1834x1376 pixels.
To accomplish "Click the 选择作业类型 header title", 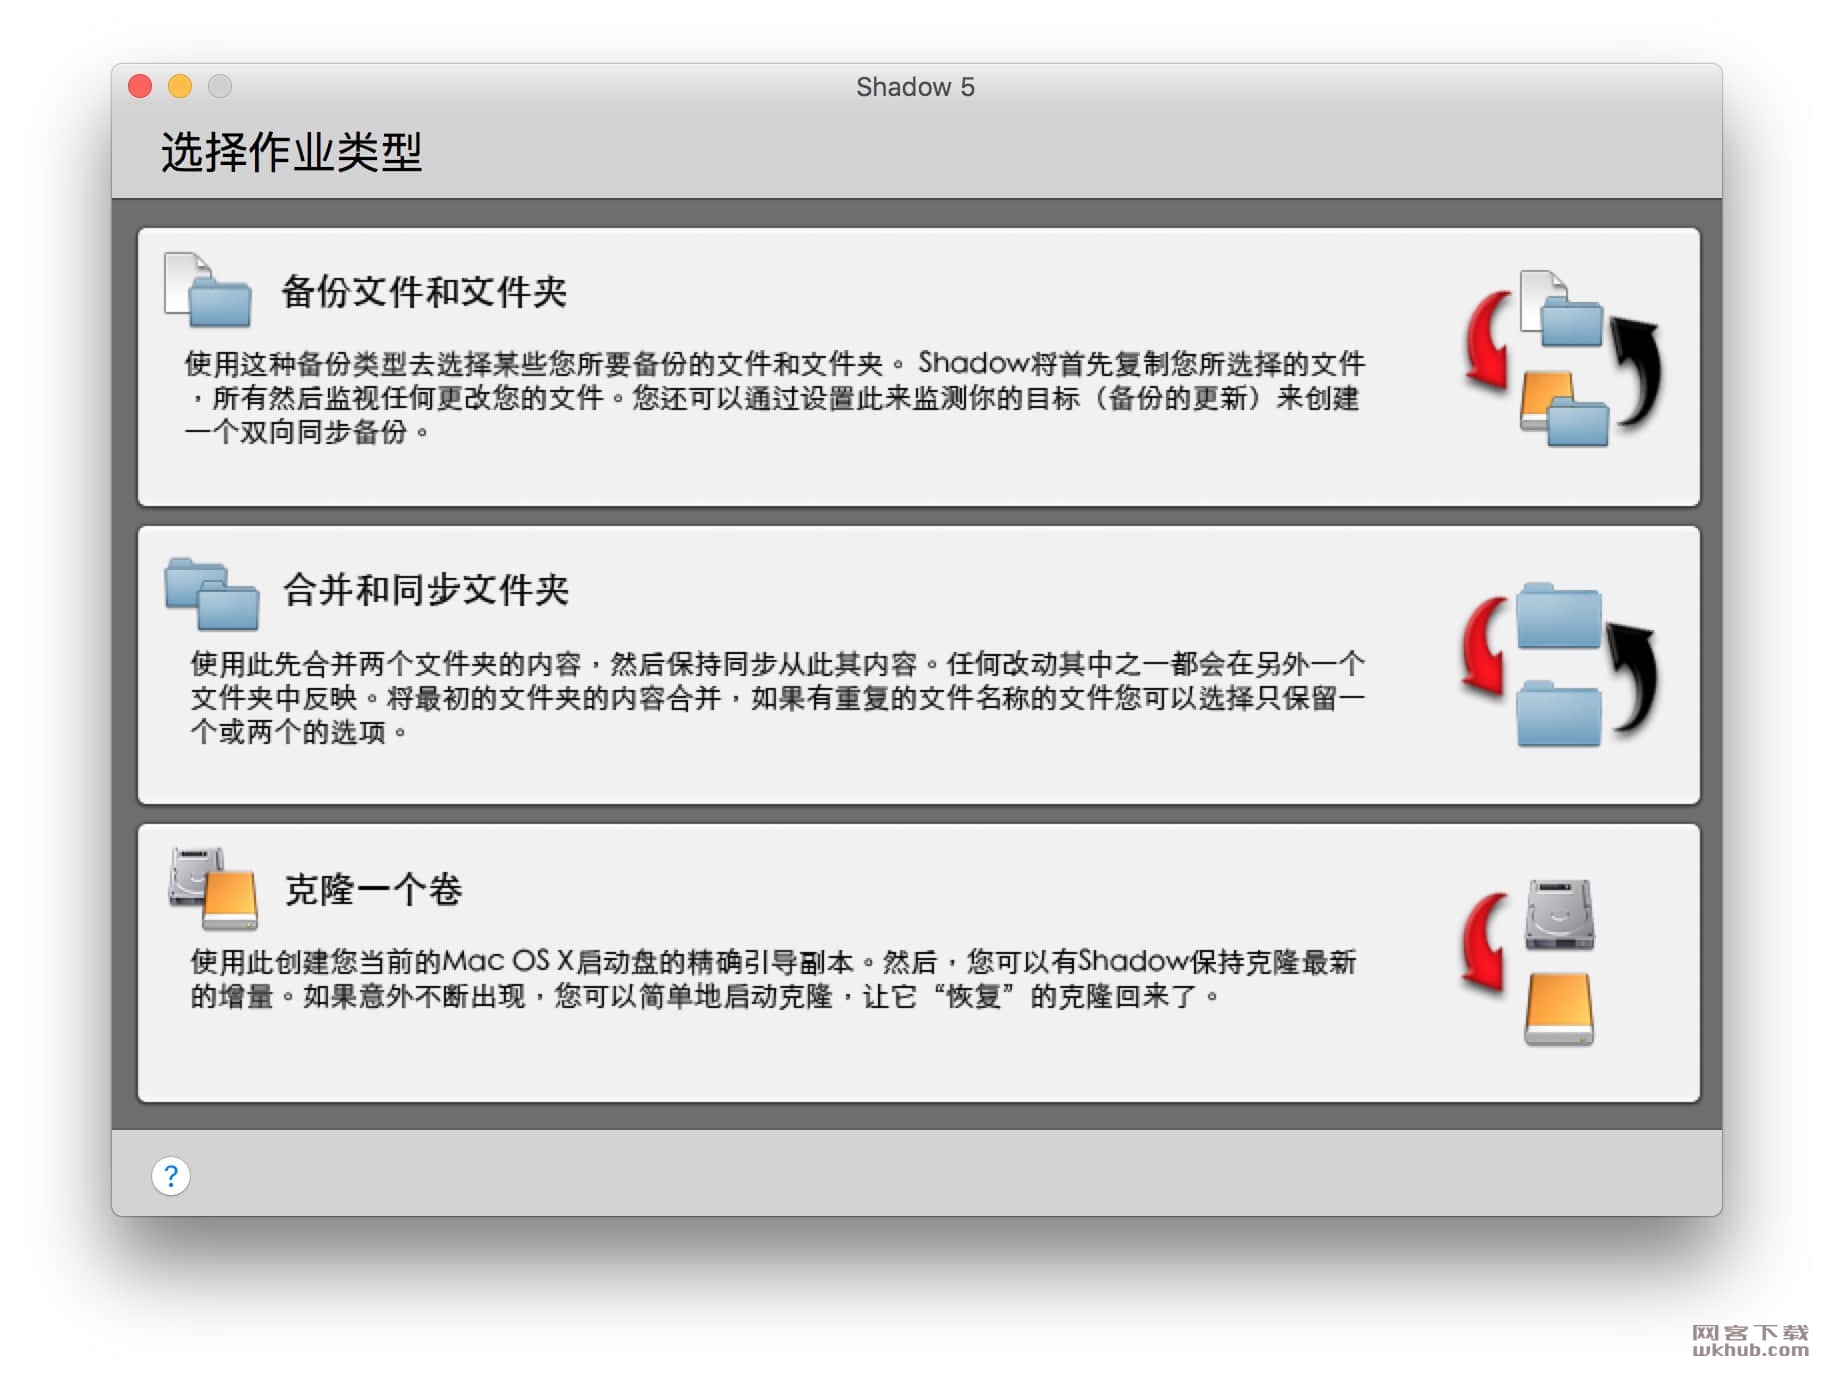I will click(291, 152).
